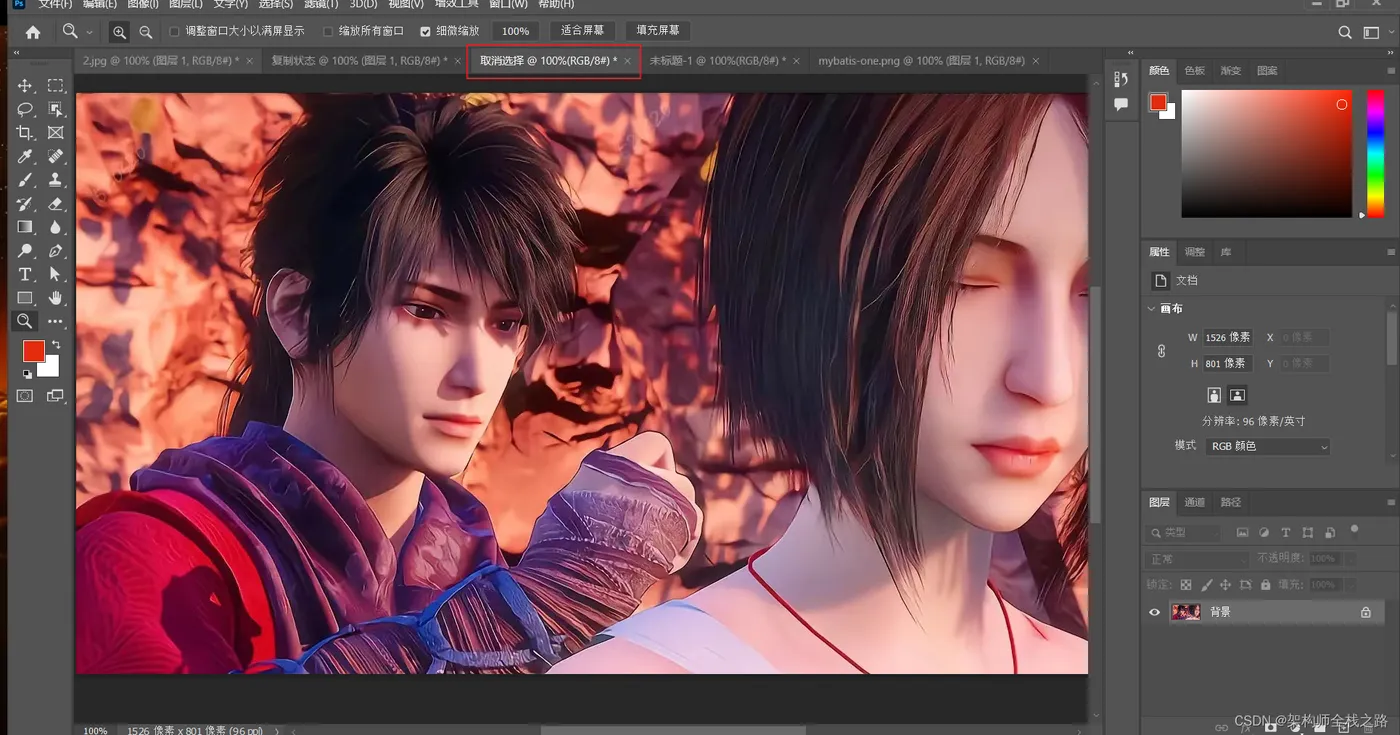Viewport: 1400px width, 735px height.
Task: Open blend mode 正常 dropdown
Action: pos(1197,559)
